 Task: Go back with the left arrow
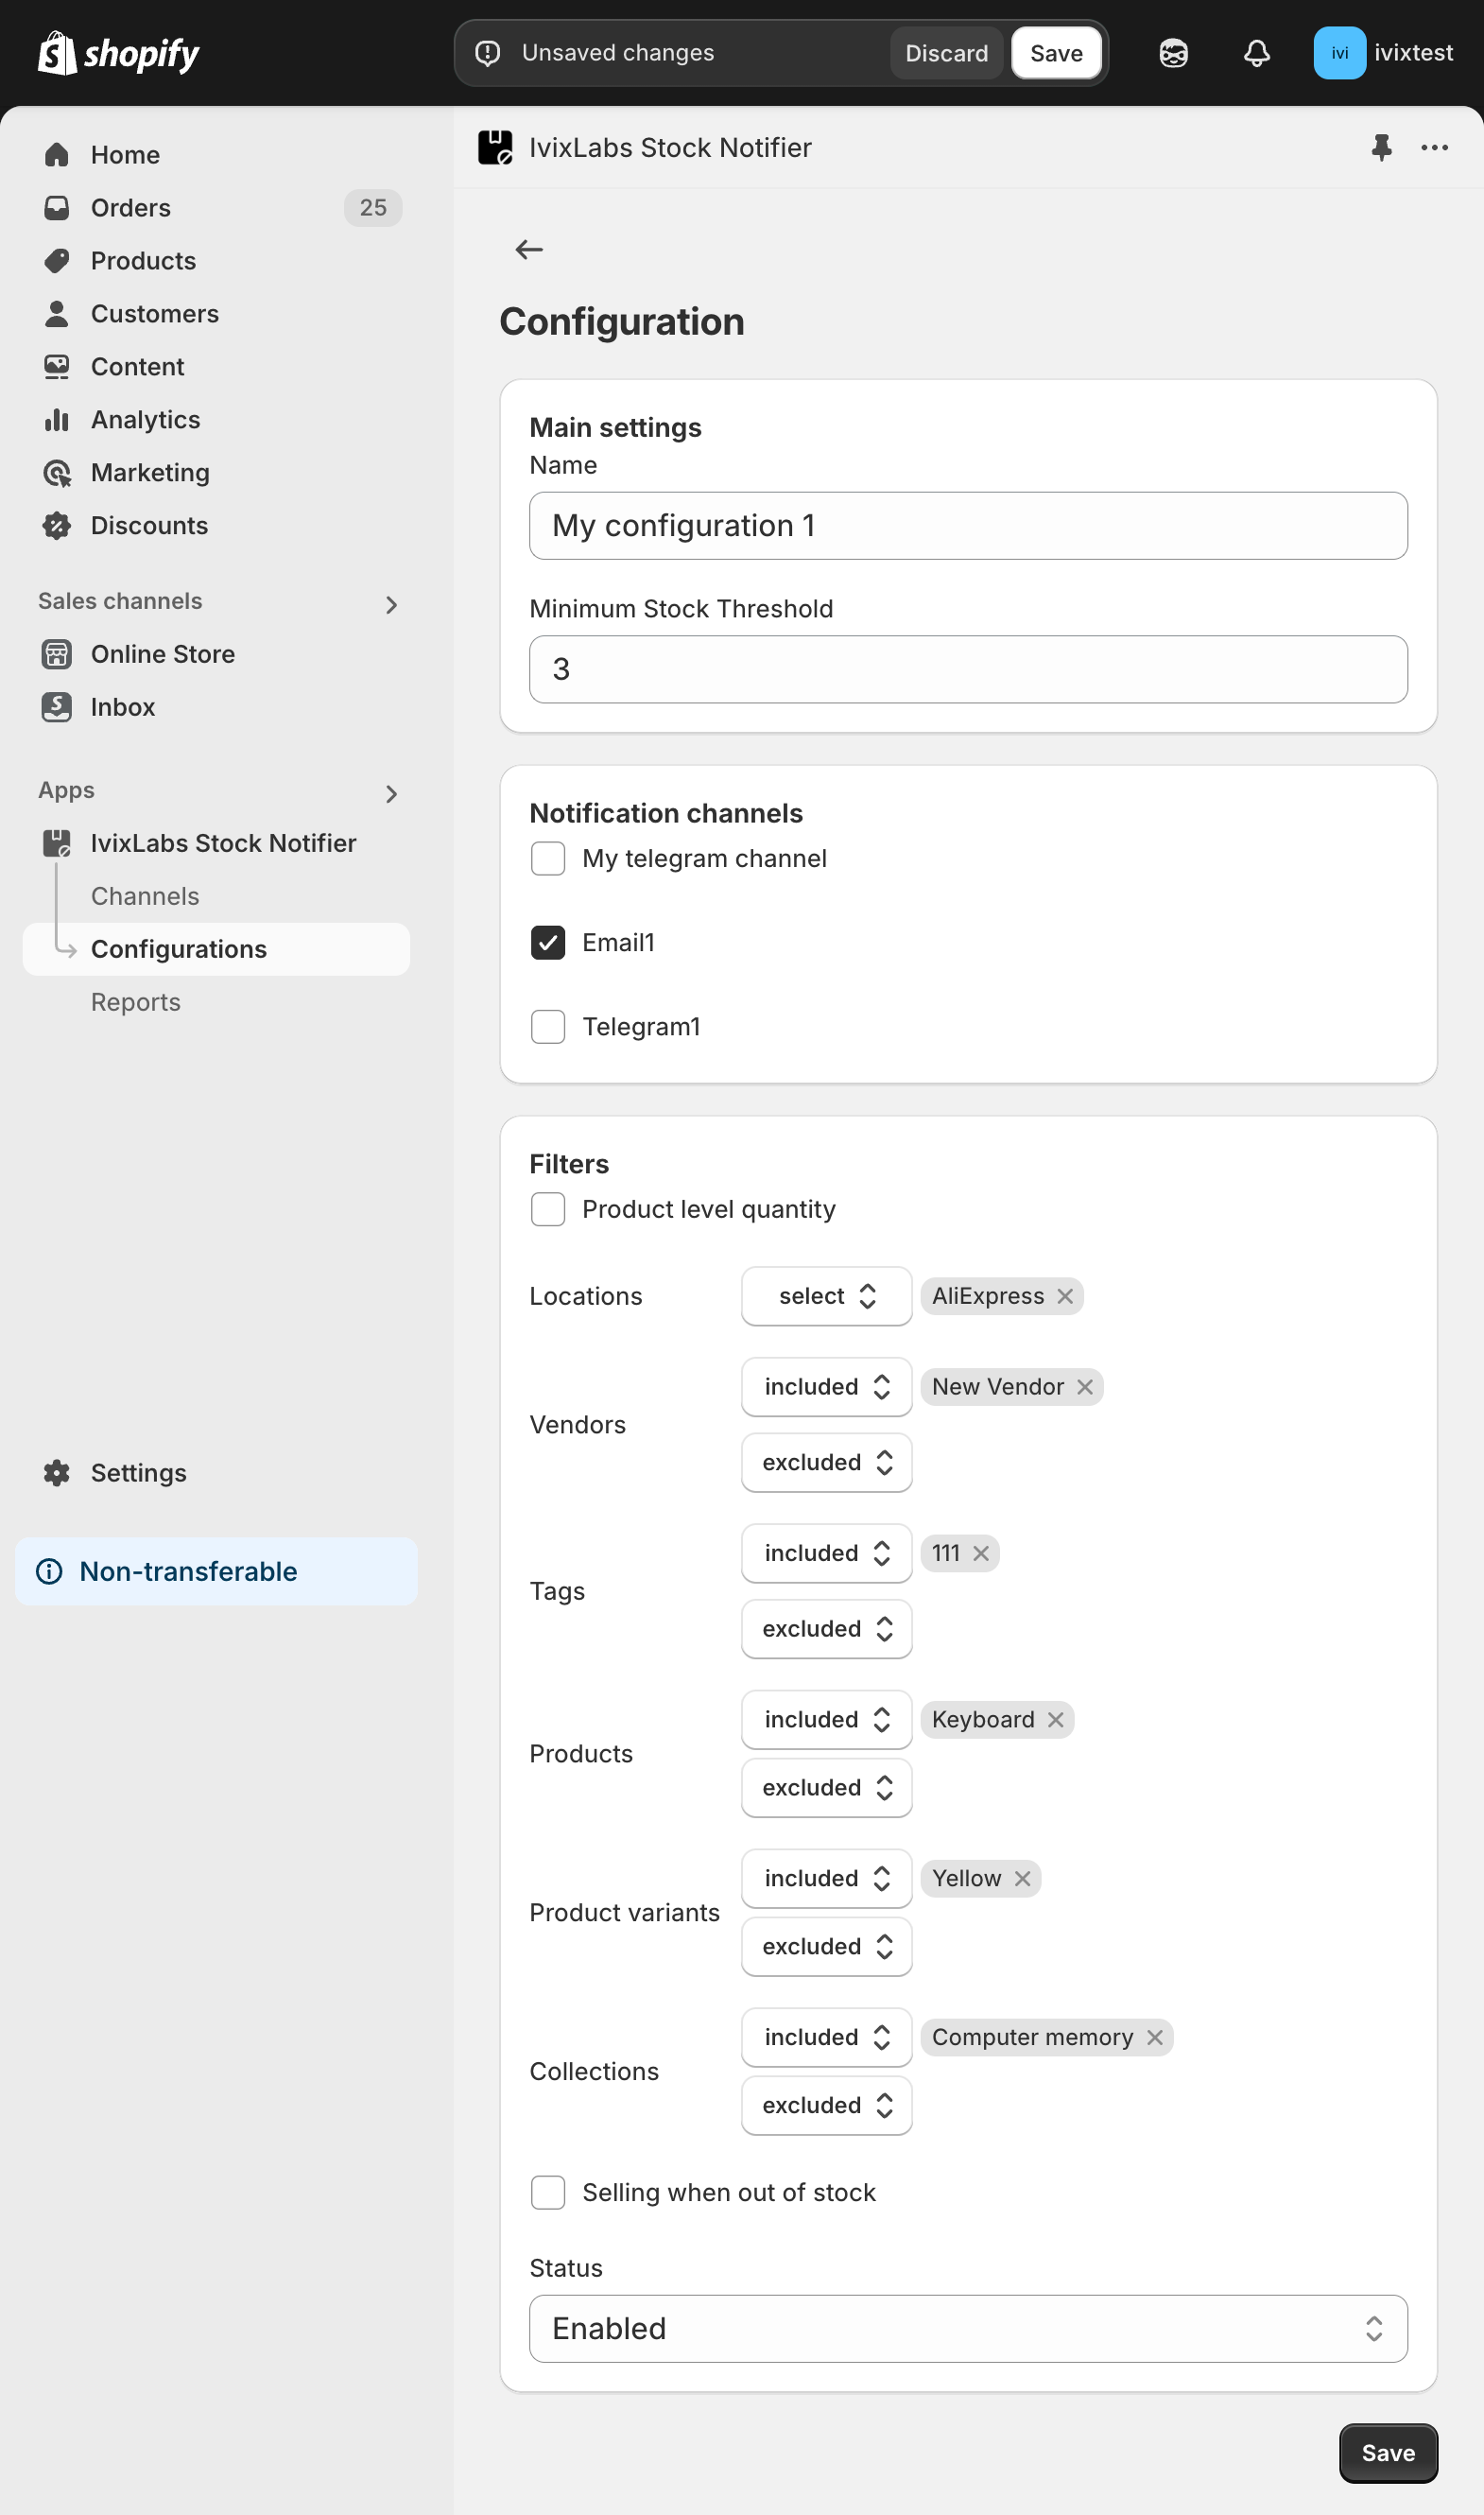[x=528, y=249]
